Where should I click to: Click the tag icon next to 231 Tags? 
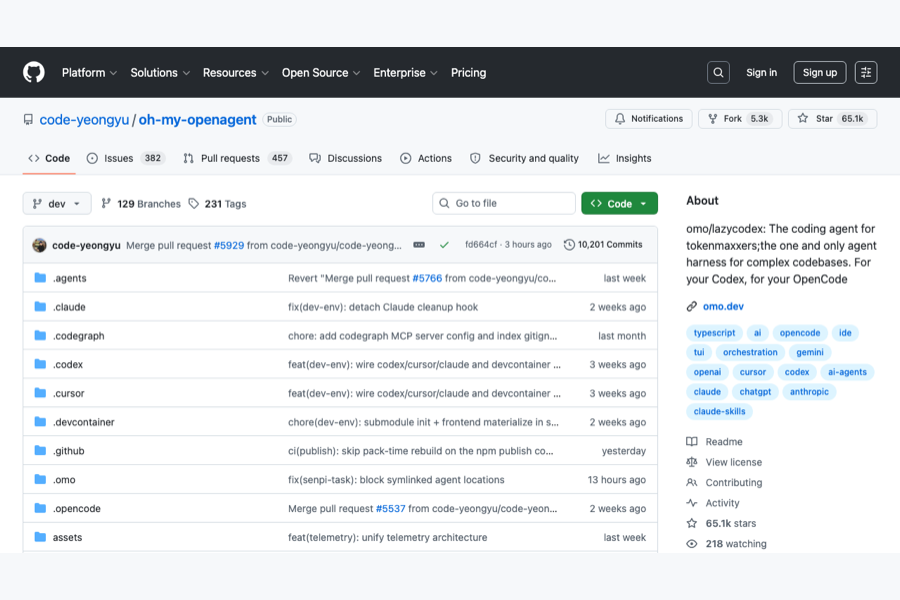point(194,203)
